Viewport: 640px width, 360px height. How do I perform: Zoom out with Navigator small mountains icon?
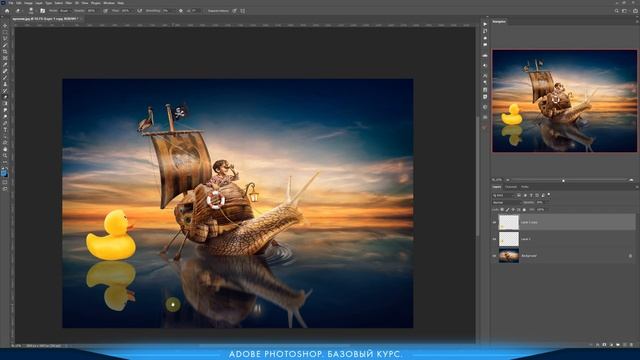pos(508,180)
